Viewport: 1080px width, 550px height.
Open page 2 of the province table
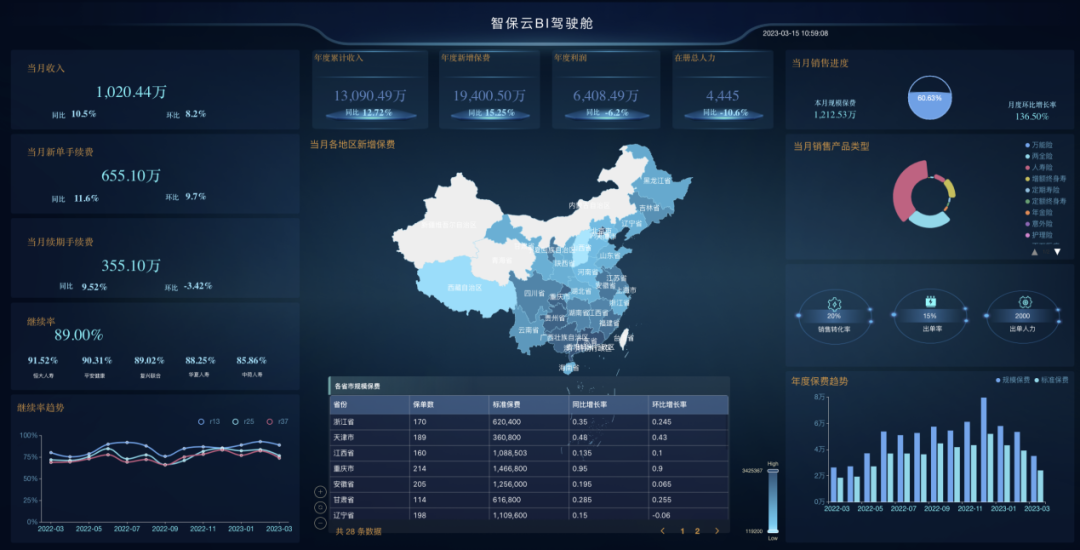click(697, 531)
